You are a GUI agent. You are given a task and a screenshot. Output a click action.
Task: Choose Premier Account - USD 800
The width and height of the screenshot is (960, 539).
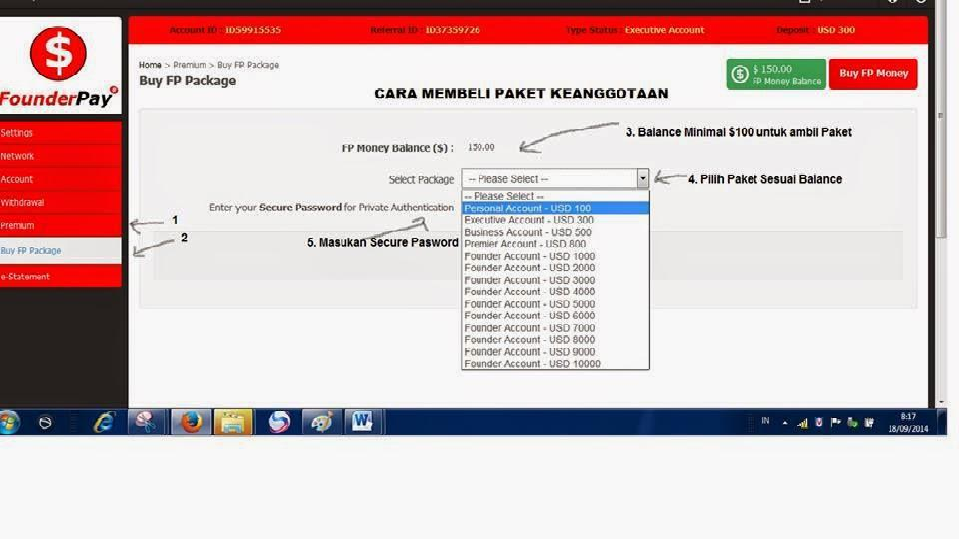(555, 244)
